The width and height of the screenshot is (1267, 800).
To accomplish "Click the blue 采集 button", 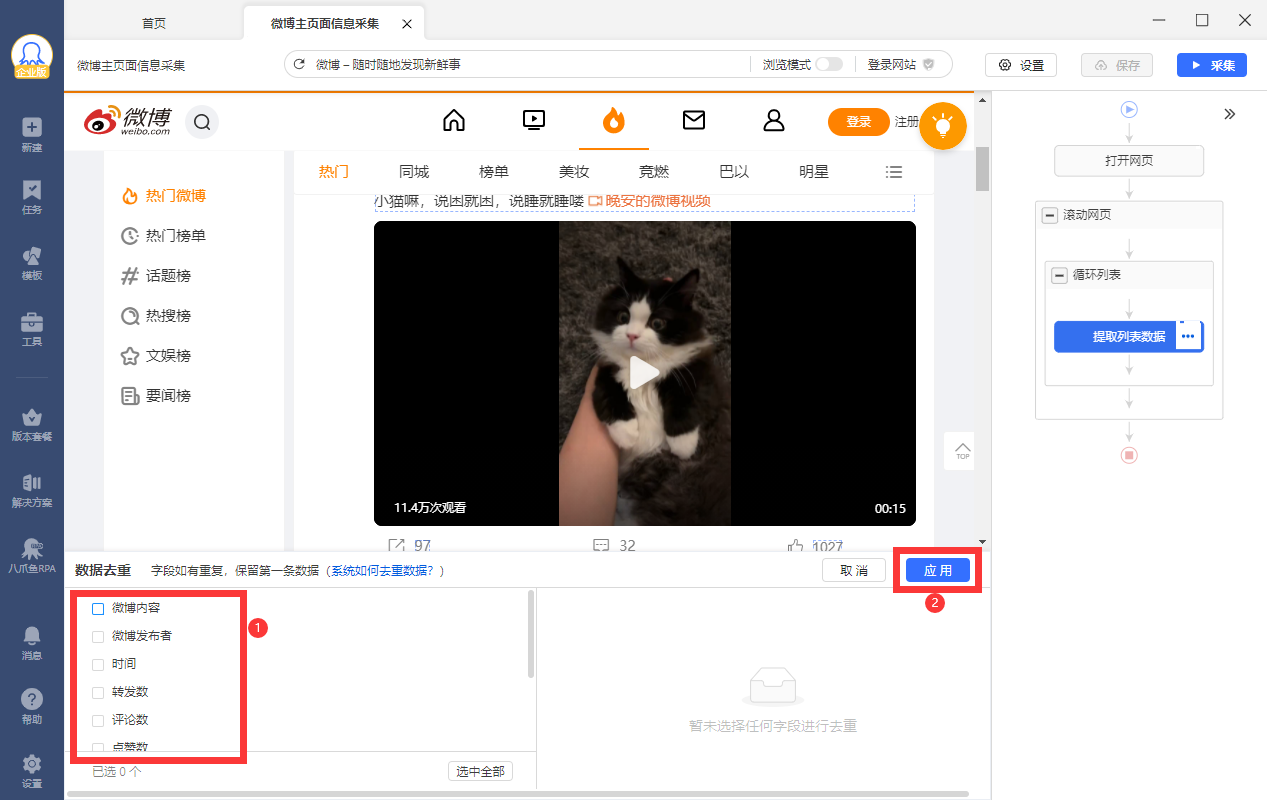I will click(x=1212, y=65).
